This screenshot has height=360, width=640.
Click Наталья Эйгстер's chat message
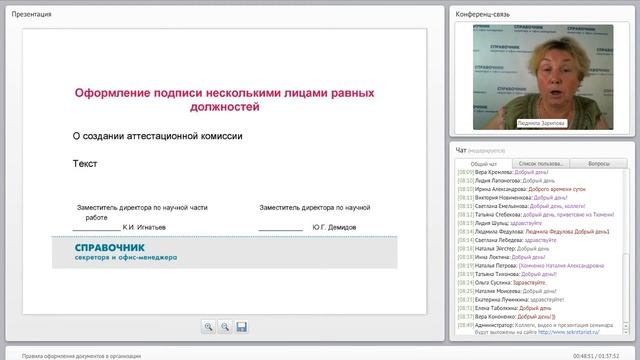[503, 249]
